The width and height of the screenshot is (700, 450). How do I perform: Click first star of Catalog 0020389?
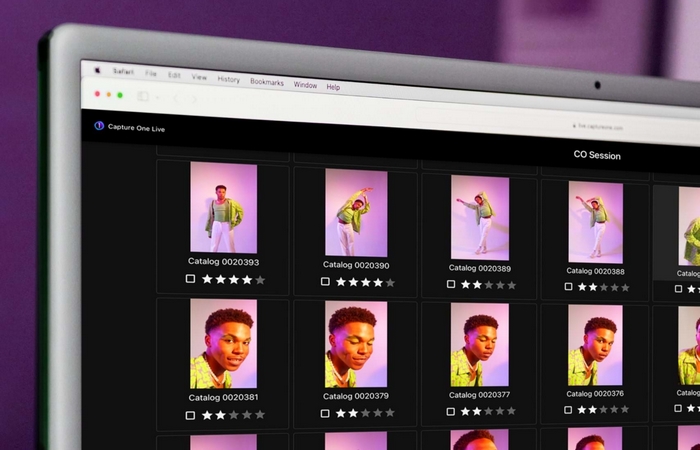(x=466, y=284)
